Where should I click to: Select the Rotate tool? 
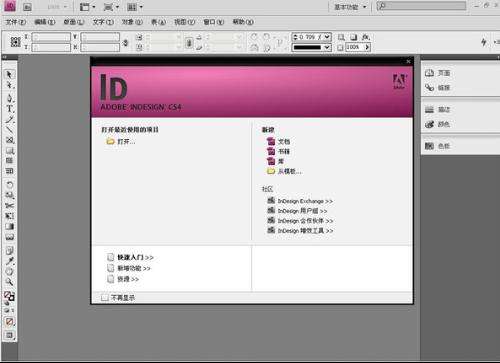(x=9, y=184)
